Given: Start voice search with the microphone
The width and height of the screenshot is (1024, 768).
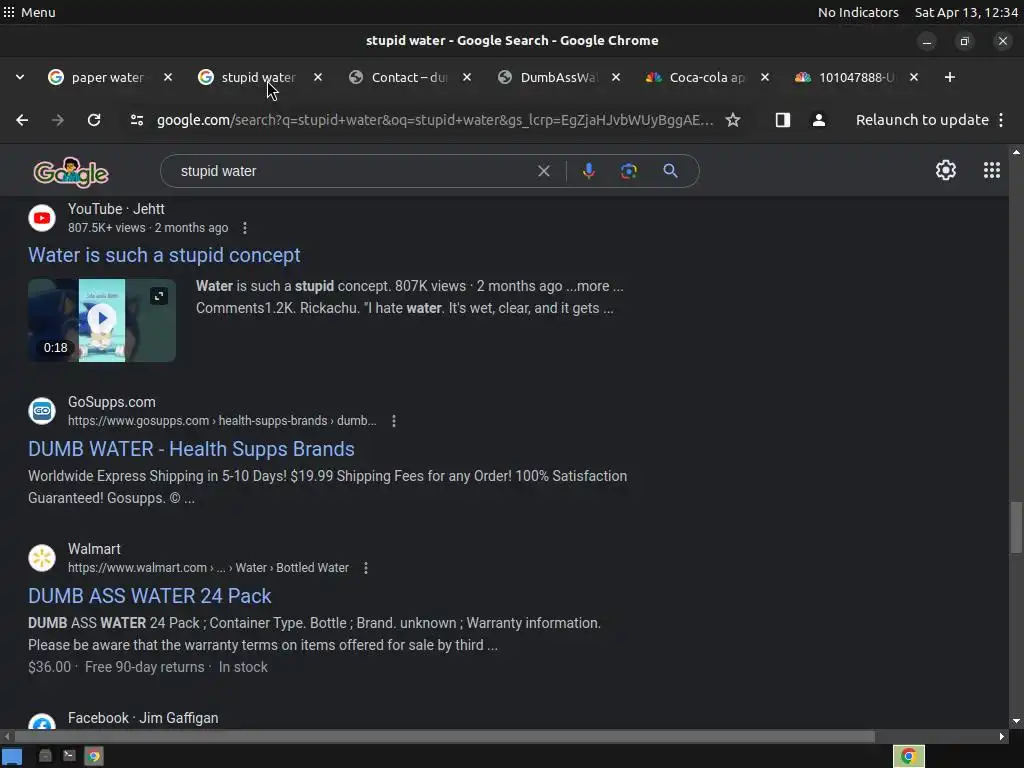Looking at the screenshot, I should coord(588,171).
